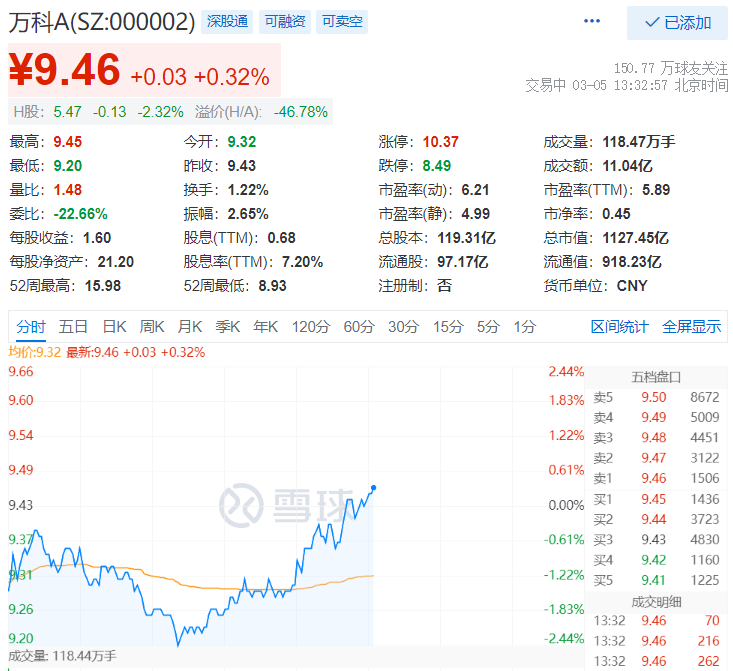This screenshot has width=733, height=671.
Task: Click the 成交额 value 11.04亿
Action: coord(627,166)
